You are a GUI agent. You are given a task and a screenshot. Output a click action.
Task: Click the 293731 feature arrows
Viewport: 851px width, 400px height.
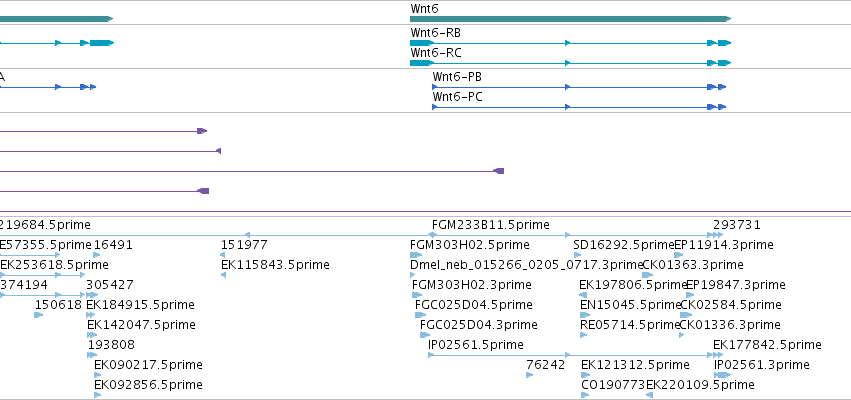pos(717,235)
